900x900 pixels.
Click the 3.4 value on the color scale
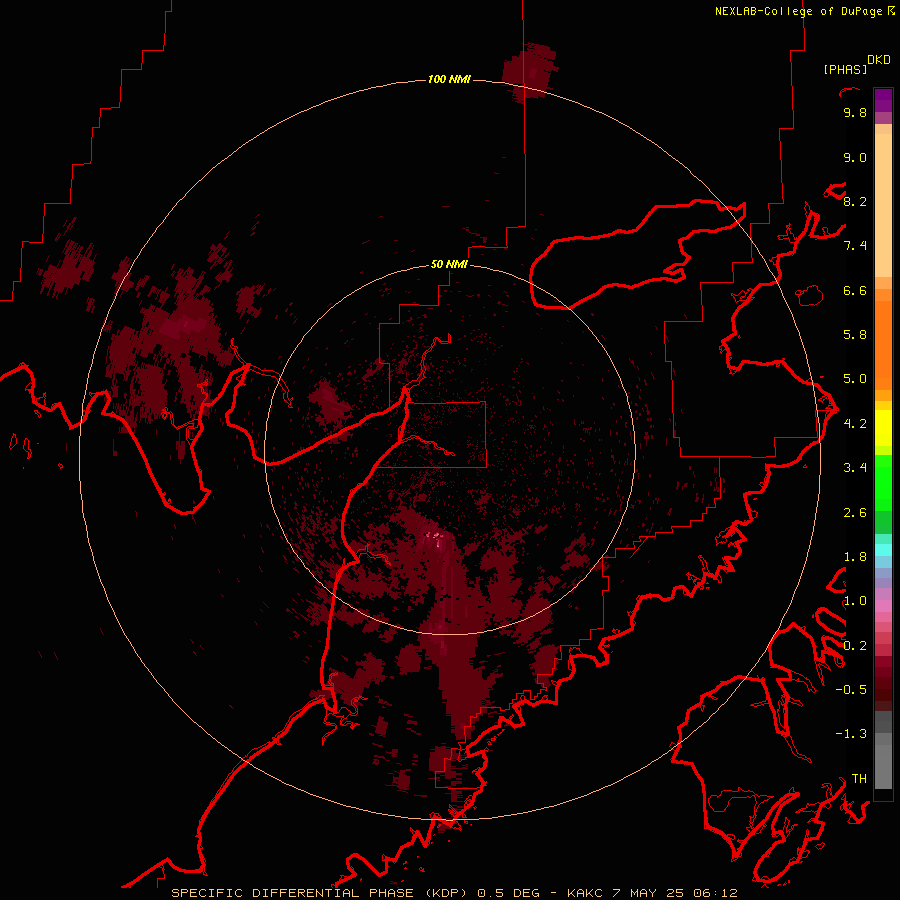[855, 468]
